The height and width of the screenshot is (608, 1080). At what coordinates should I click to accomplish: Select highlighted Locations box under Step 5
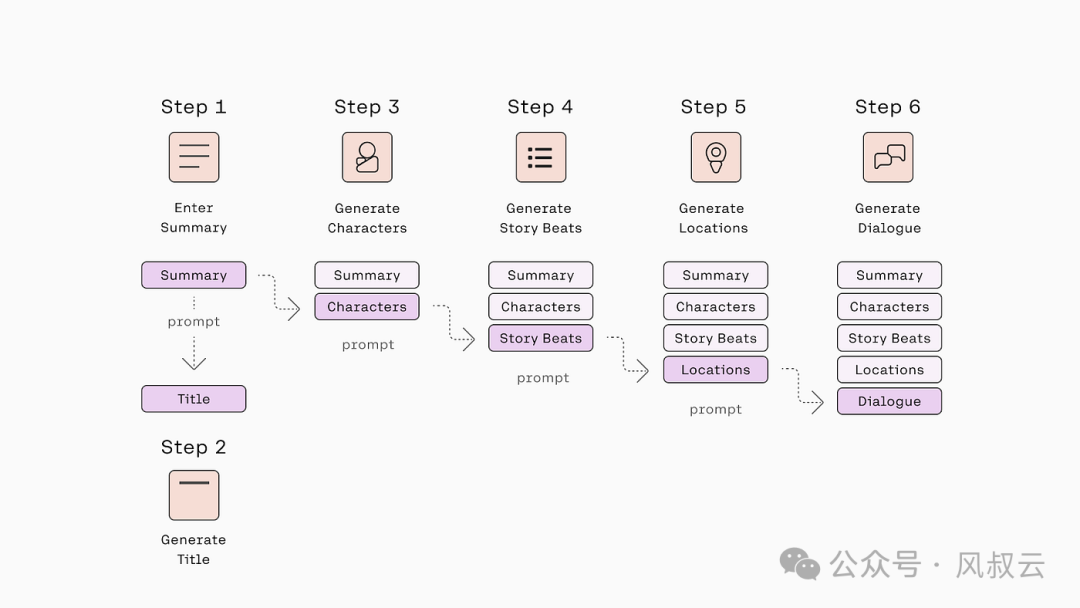715,370
